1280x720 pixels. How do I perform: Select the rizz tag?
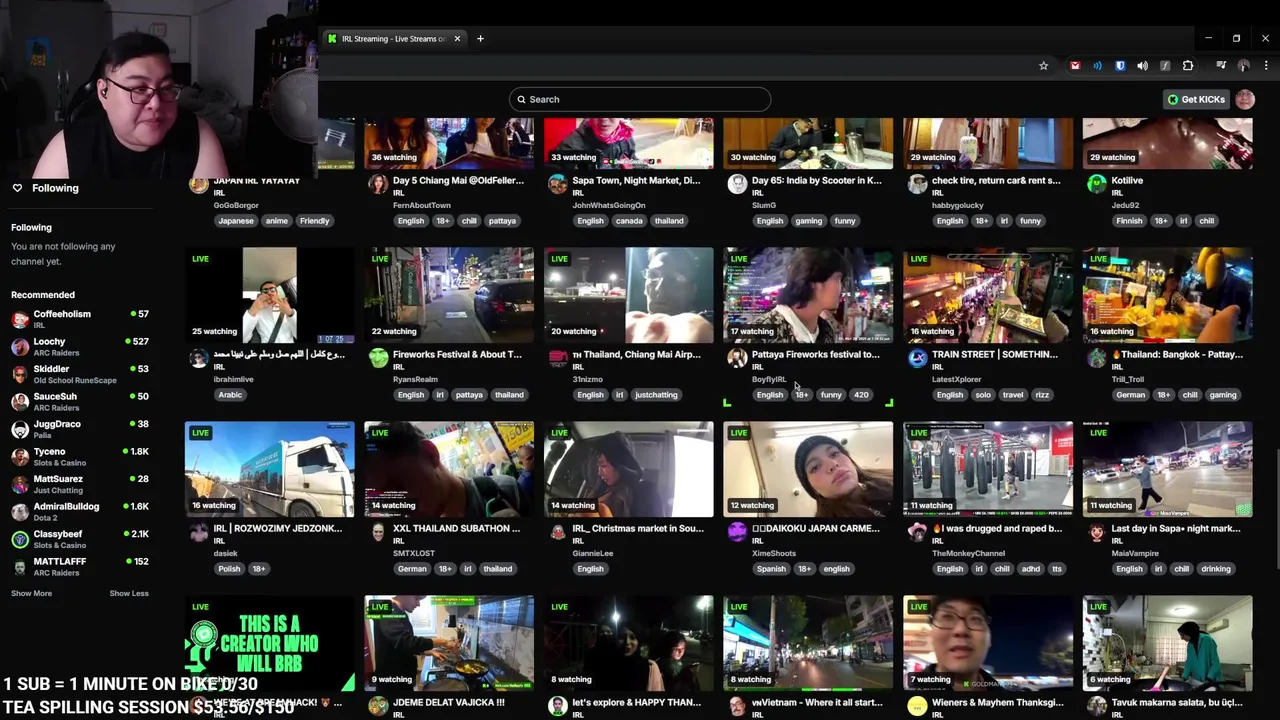1042,395
